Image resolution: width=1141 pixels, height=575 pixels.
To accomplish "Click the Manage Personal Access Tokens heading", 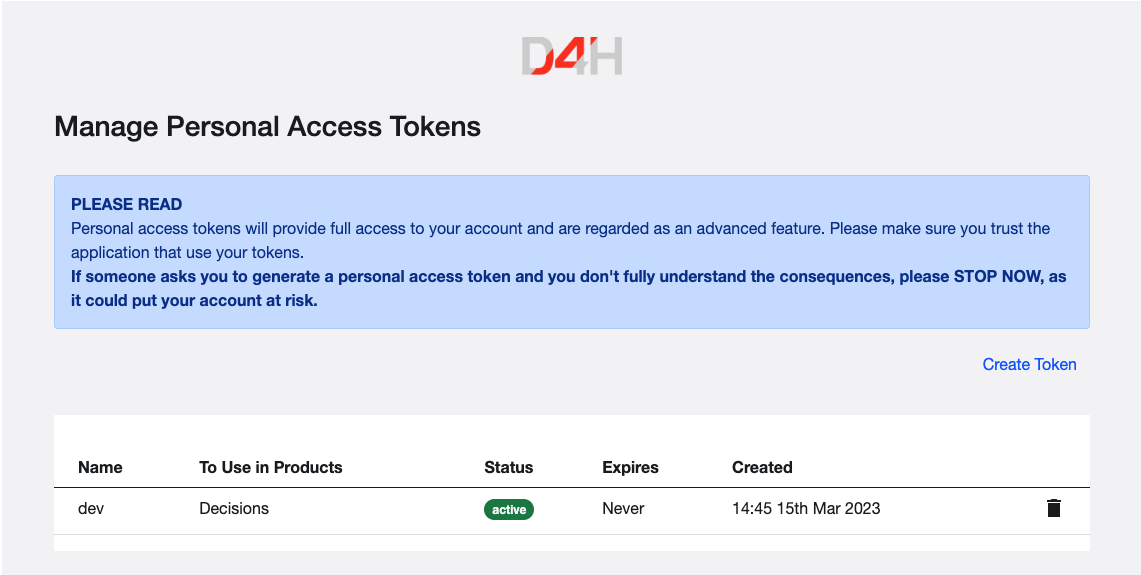I will pos(267,127).
